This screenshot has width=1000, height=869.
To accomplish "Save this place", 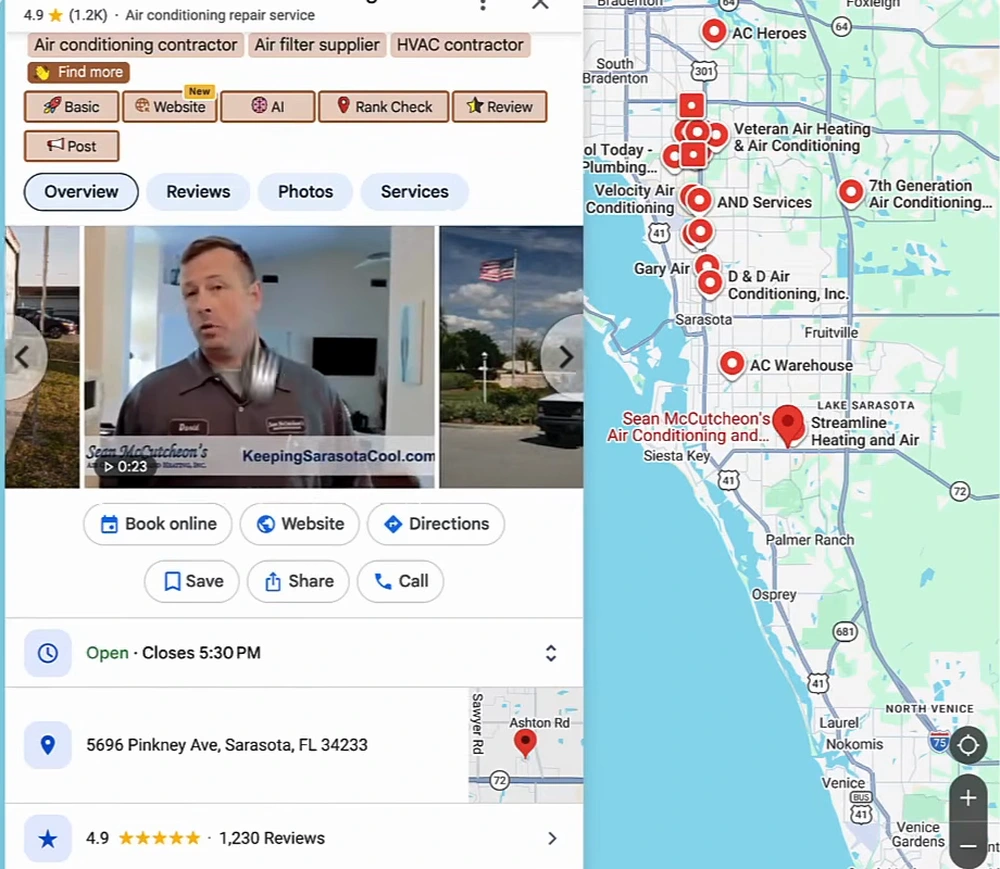I will [x=192, y=581].
